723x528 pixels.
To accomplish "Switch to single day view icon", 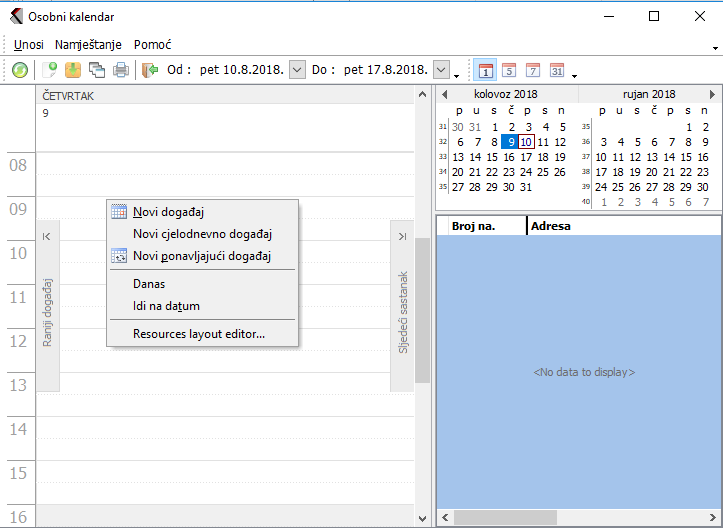I will (x=485, y=70).
